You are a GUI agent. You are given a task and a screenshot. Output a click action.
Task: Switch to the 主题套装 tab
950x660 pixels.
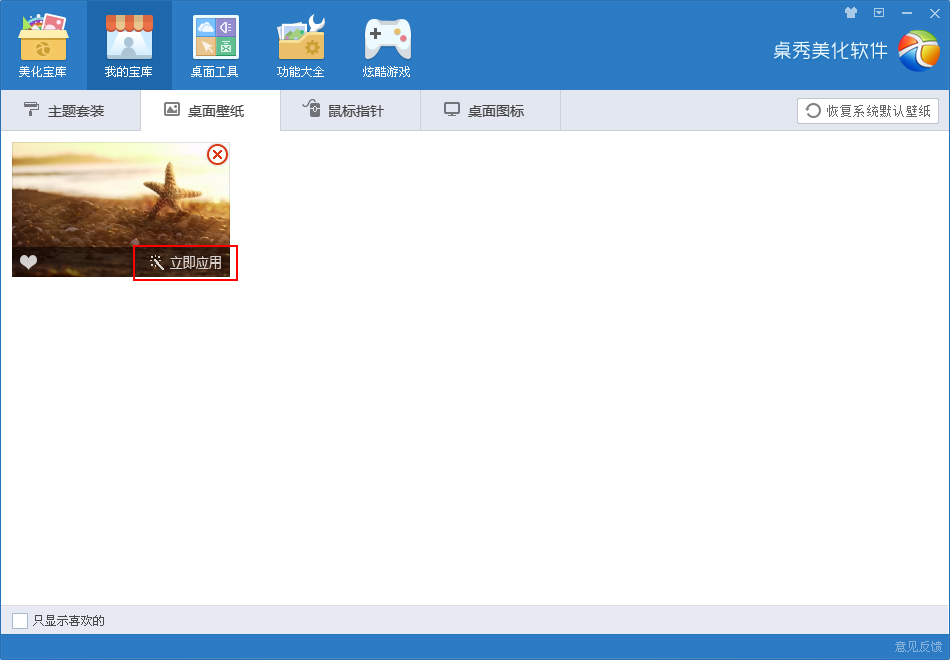click(x=71, y=110)
